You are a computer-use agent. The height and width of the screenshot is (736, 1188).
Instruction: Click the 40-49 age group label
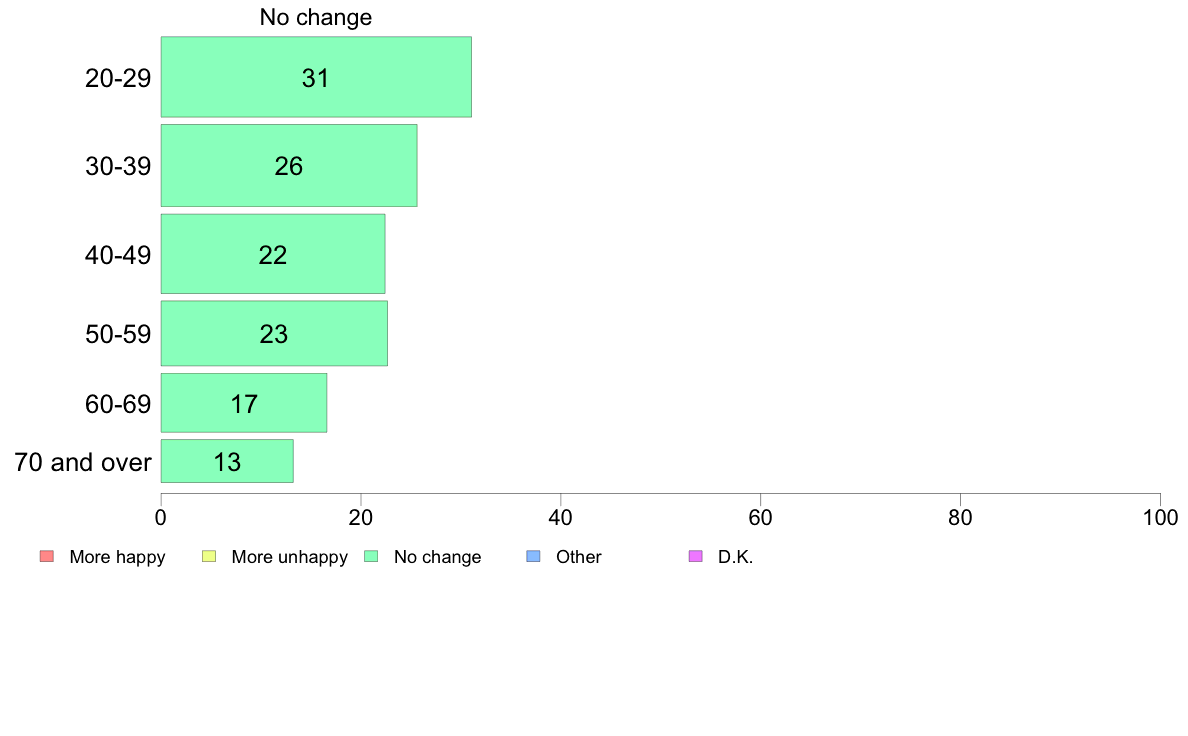click(118, 255)
